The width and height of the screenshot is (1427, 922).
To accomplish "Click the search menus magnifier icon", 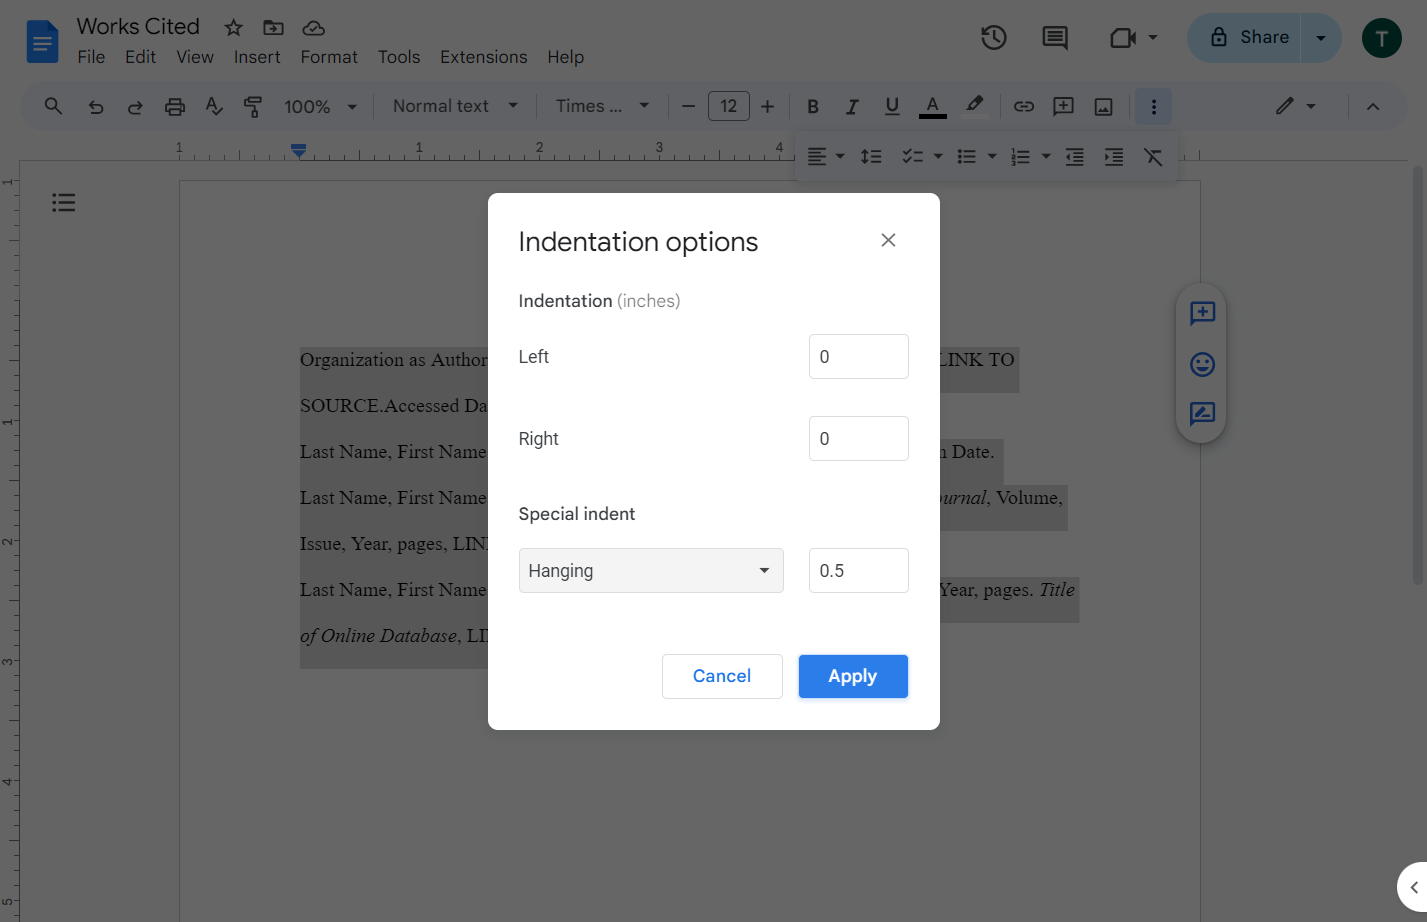I will (x=54, y=106).
